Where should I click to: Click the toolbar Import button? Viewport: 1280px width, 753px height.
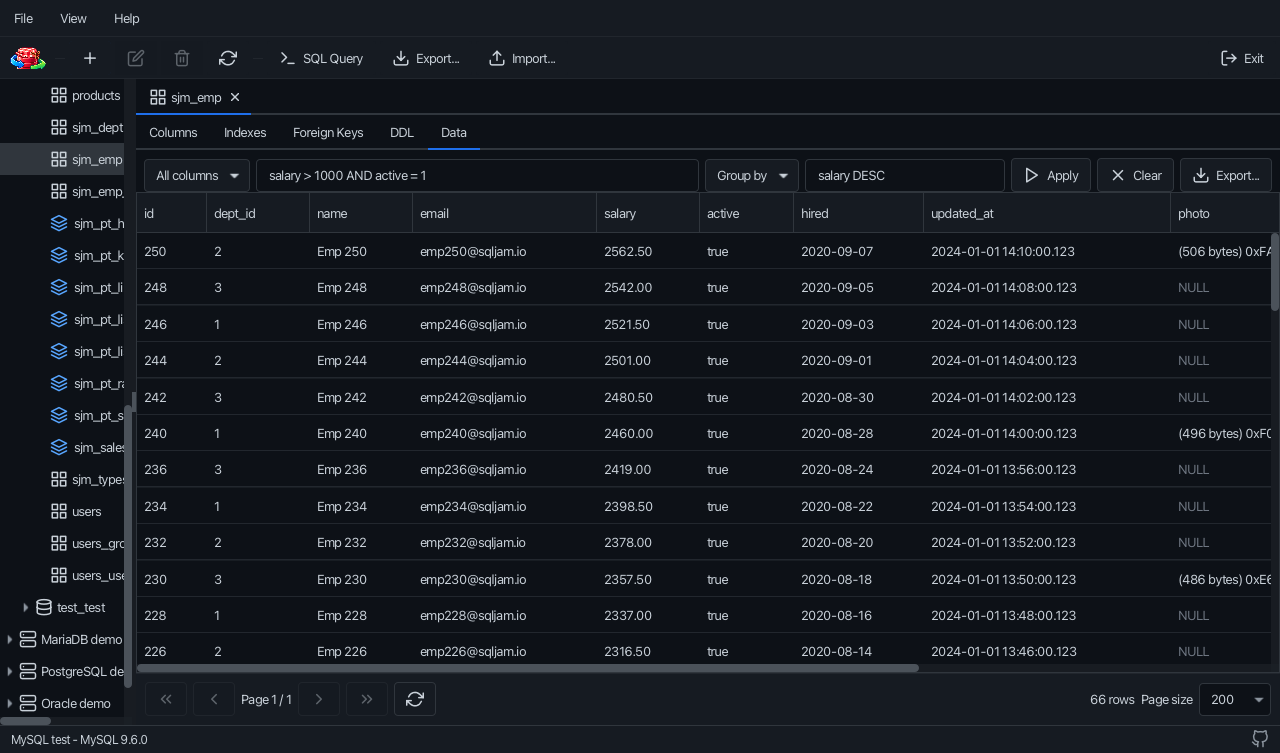[x=522, y=59]
